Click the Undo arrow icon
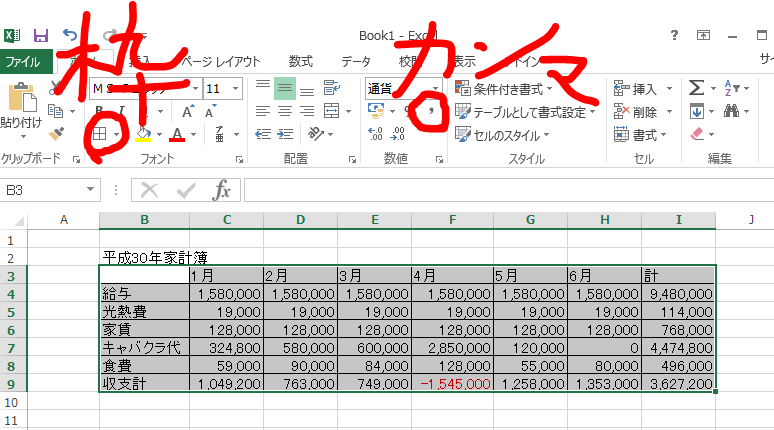Image resolution: width=774 pixels, height=430 pixels. tap(71, 36)
